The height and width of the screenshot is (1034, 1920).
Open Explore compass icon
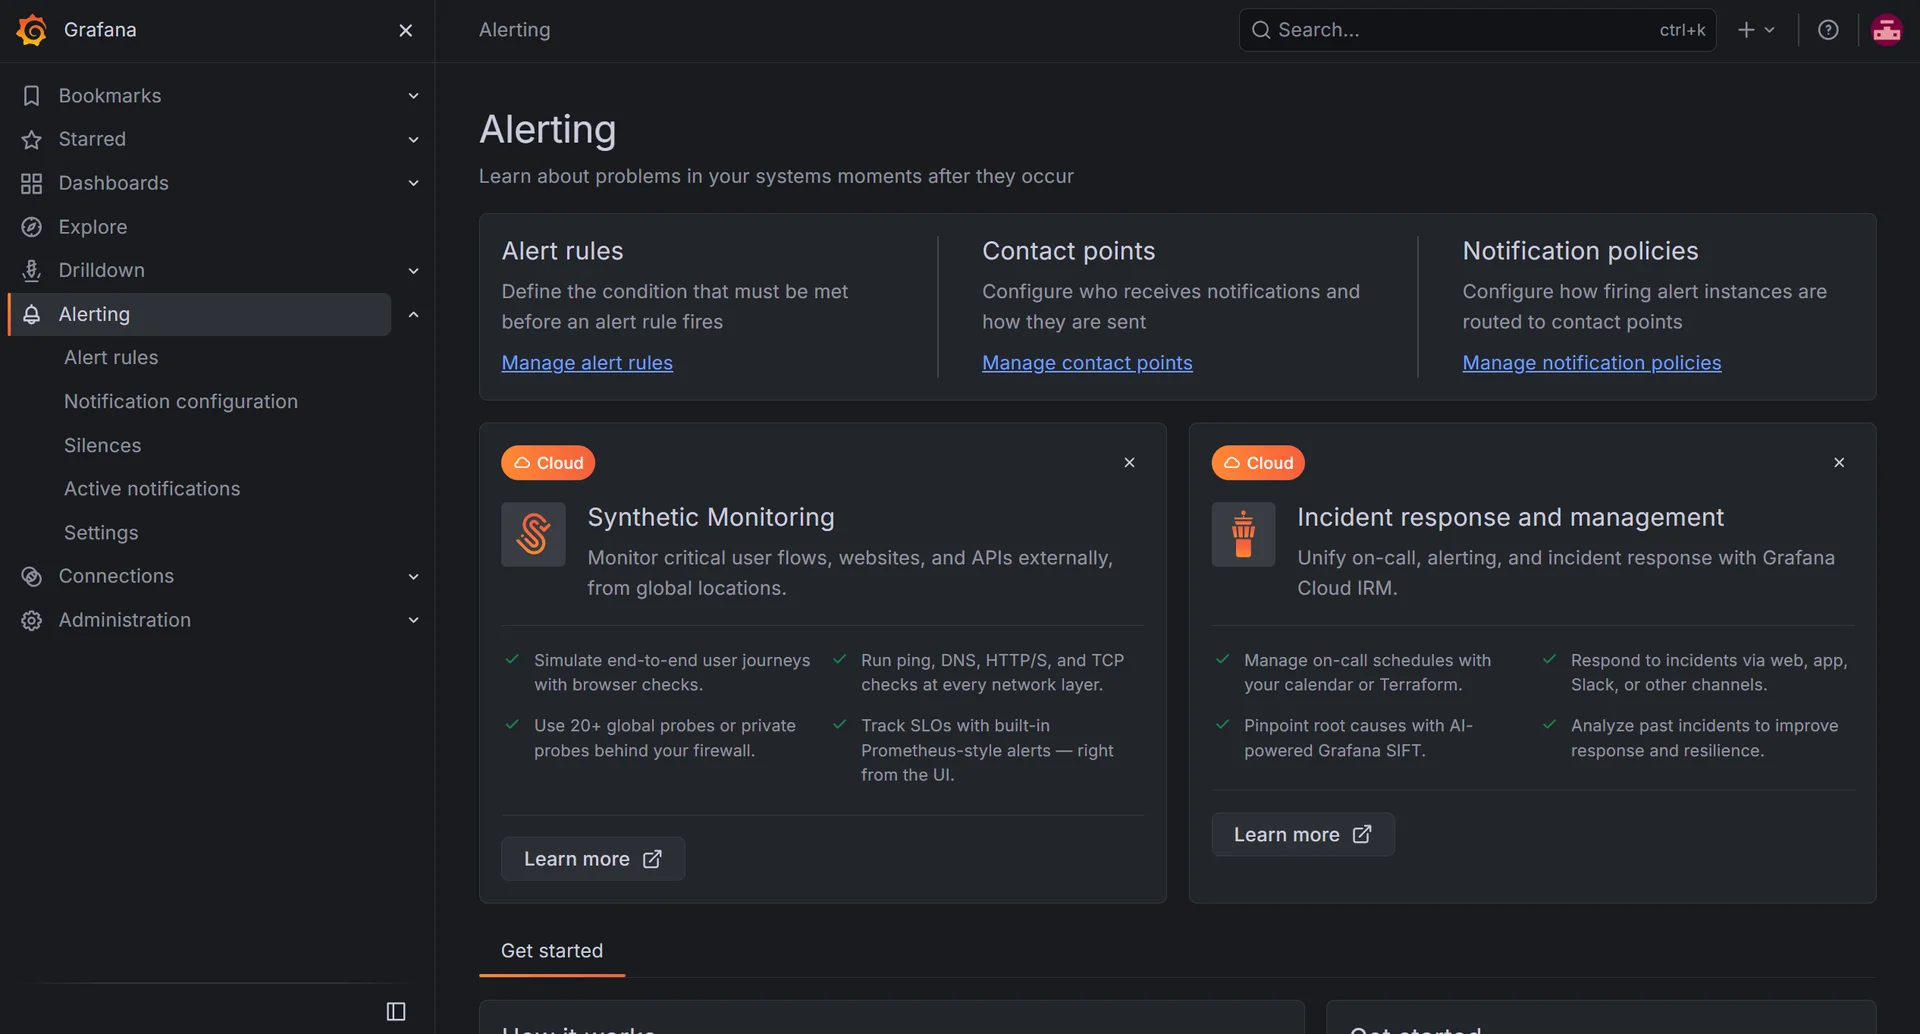[x=32, y=227]
